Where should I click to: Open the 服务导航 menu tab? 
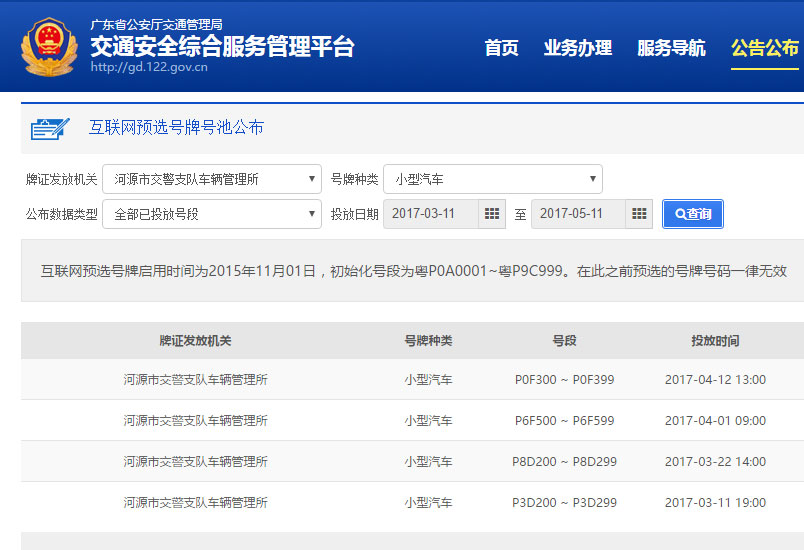click(x=671, y=48)
